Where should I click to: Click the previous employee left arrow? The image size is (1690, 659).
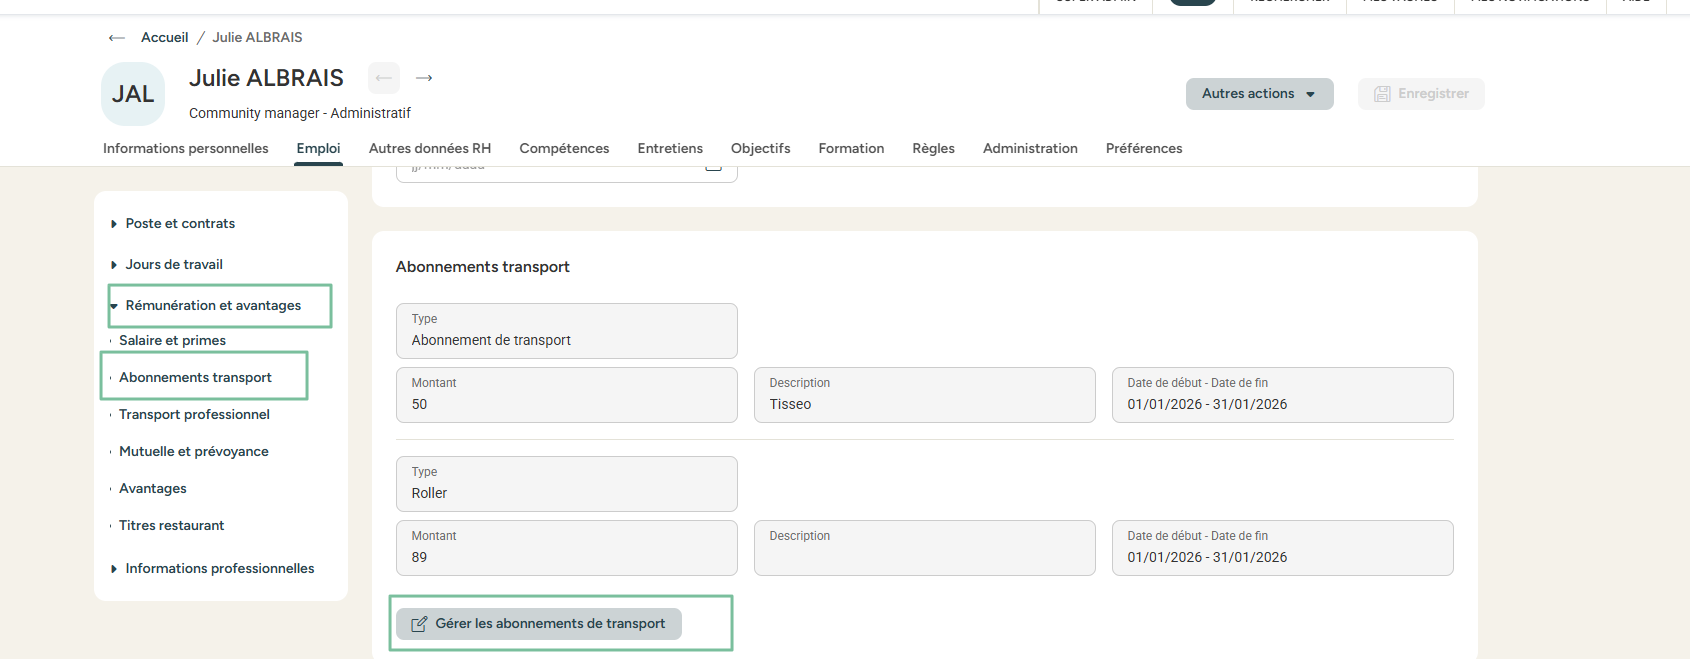pyautogui.click(x=384, y=78)
